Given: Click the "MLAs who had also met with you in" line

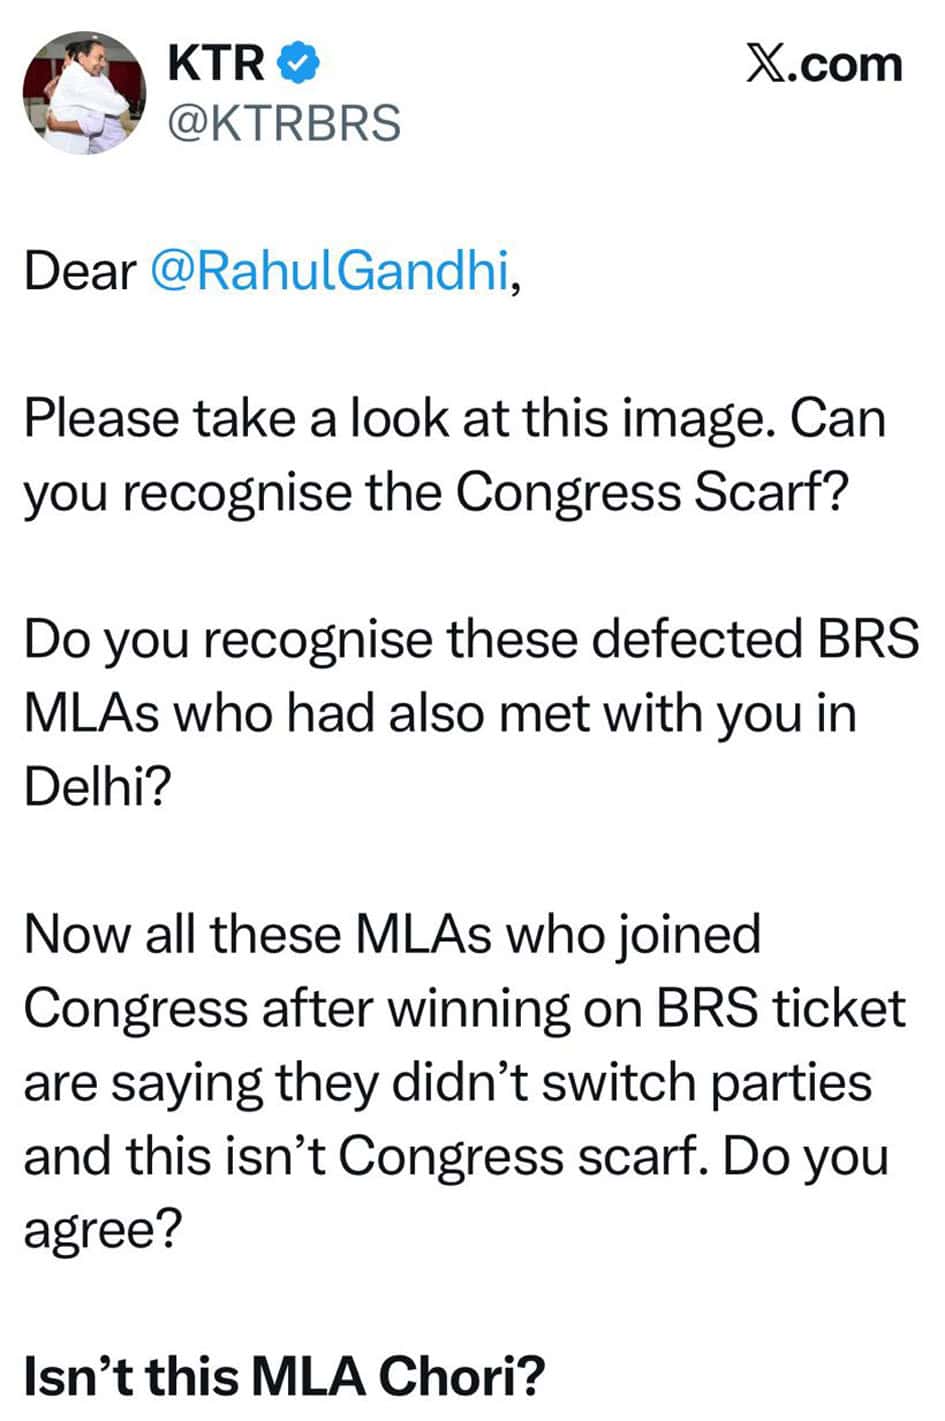Looking at the screenshot, I should (440, 713).
